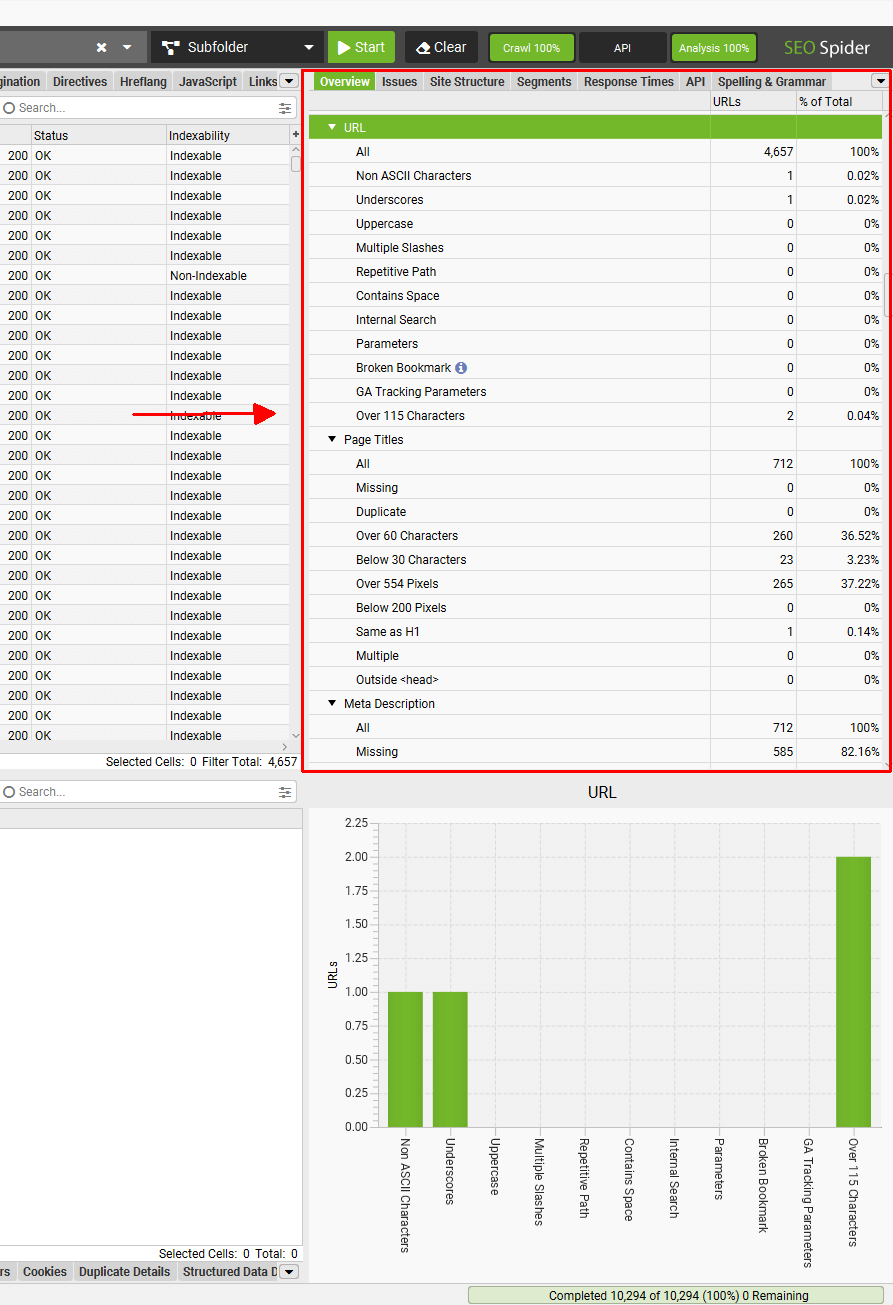Screen dimensions: 893x1305
Task: Select the Over 60 Characters filter row
Action: click(596, 536)
